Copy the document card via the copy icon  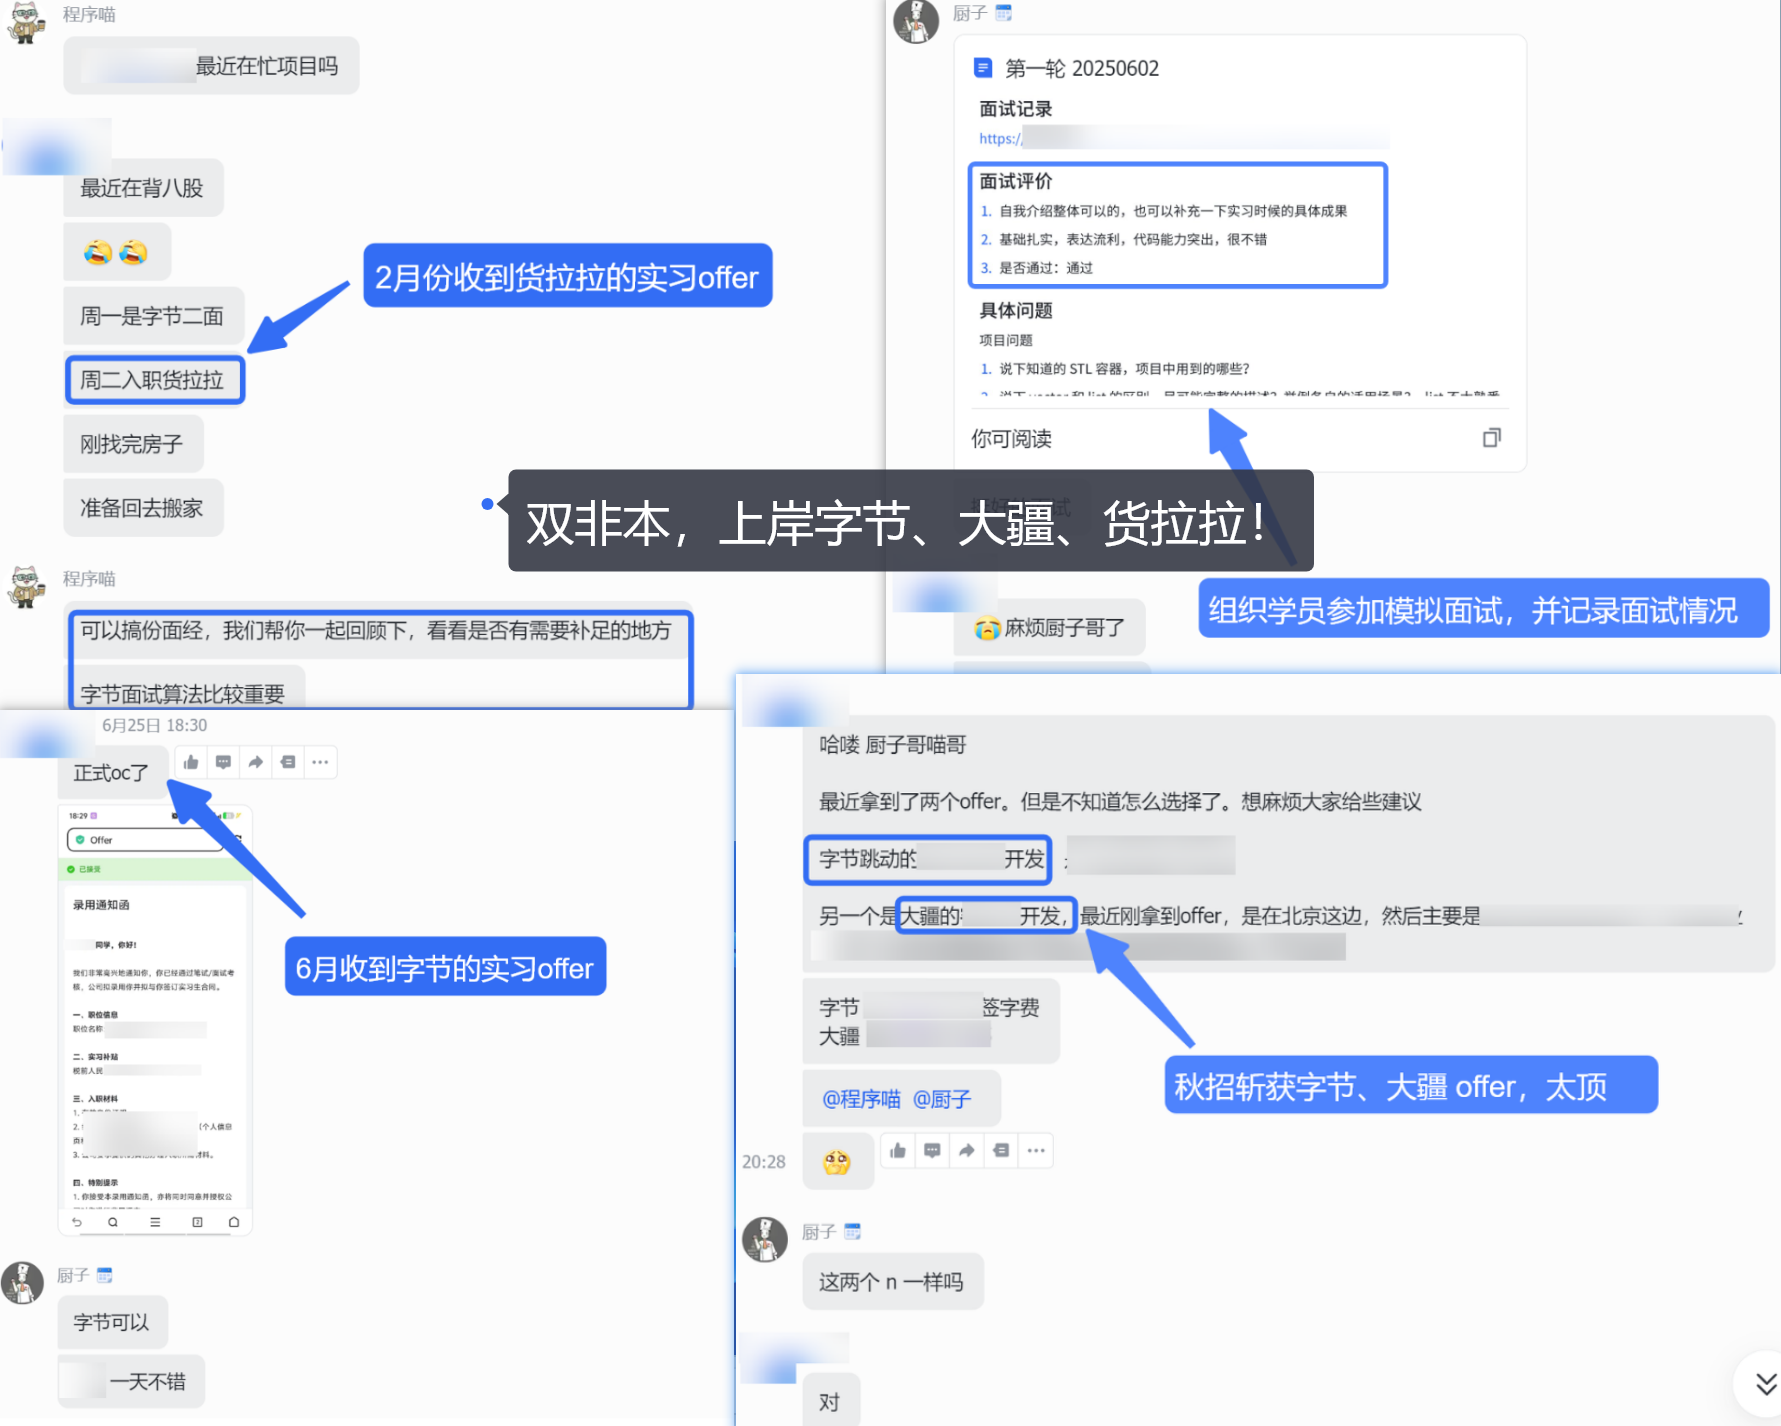(x=1491, y=438)
